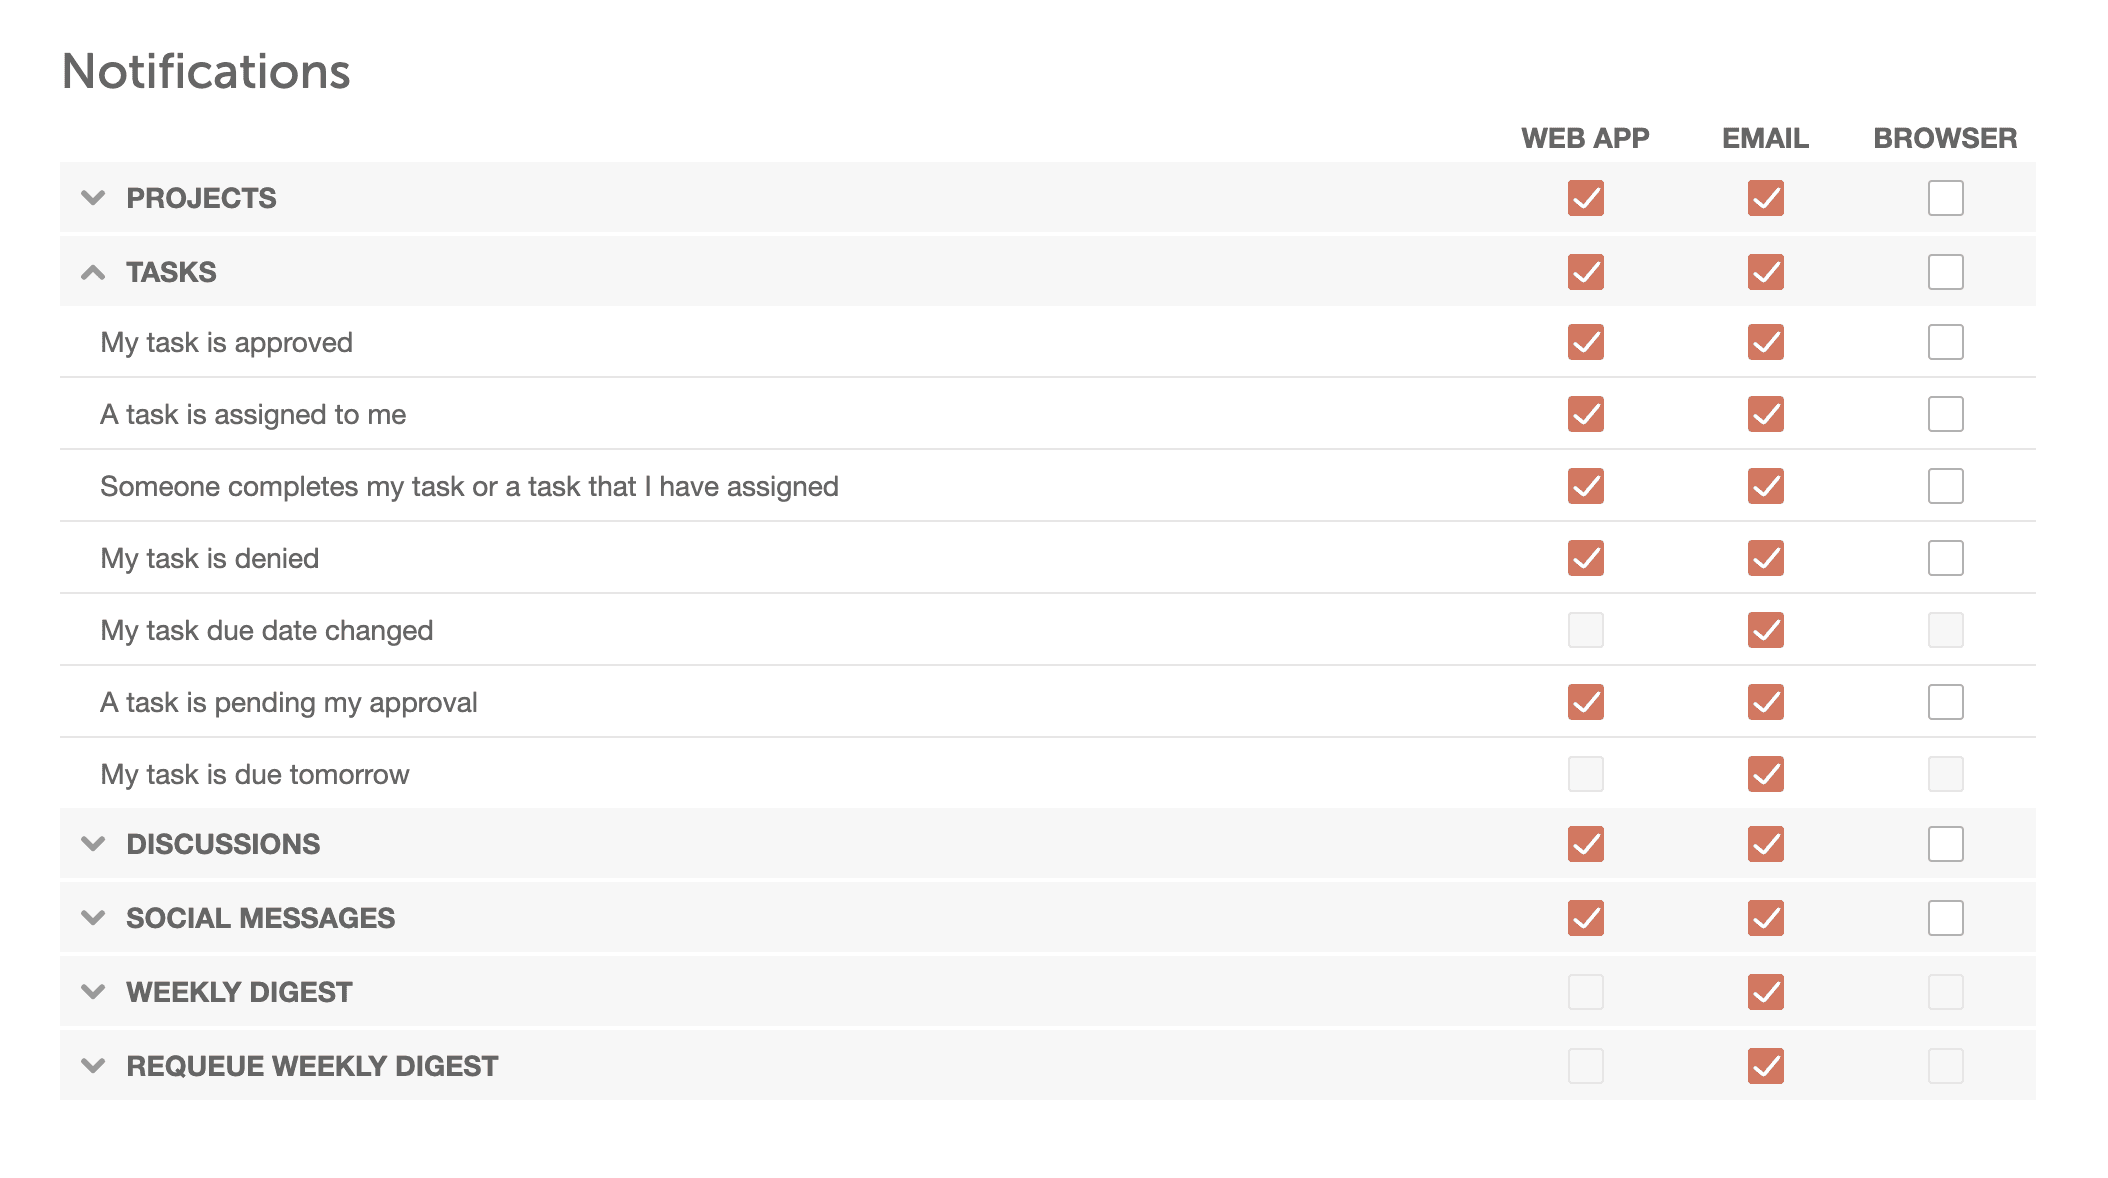Uncheck Web App for A task is pending my approval

(x=1586, y=702)
